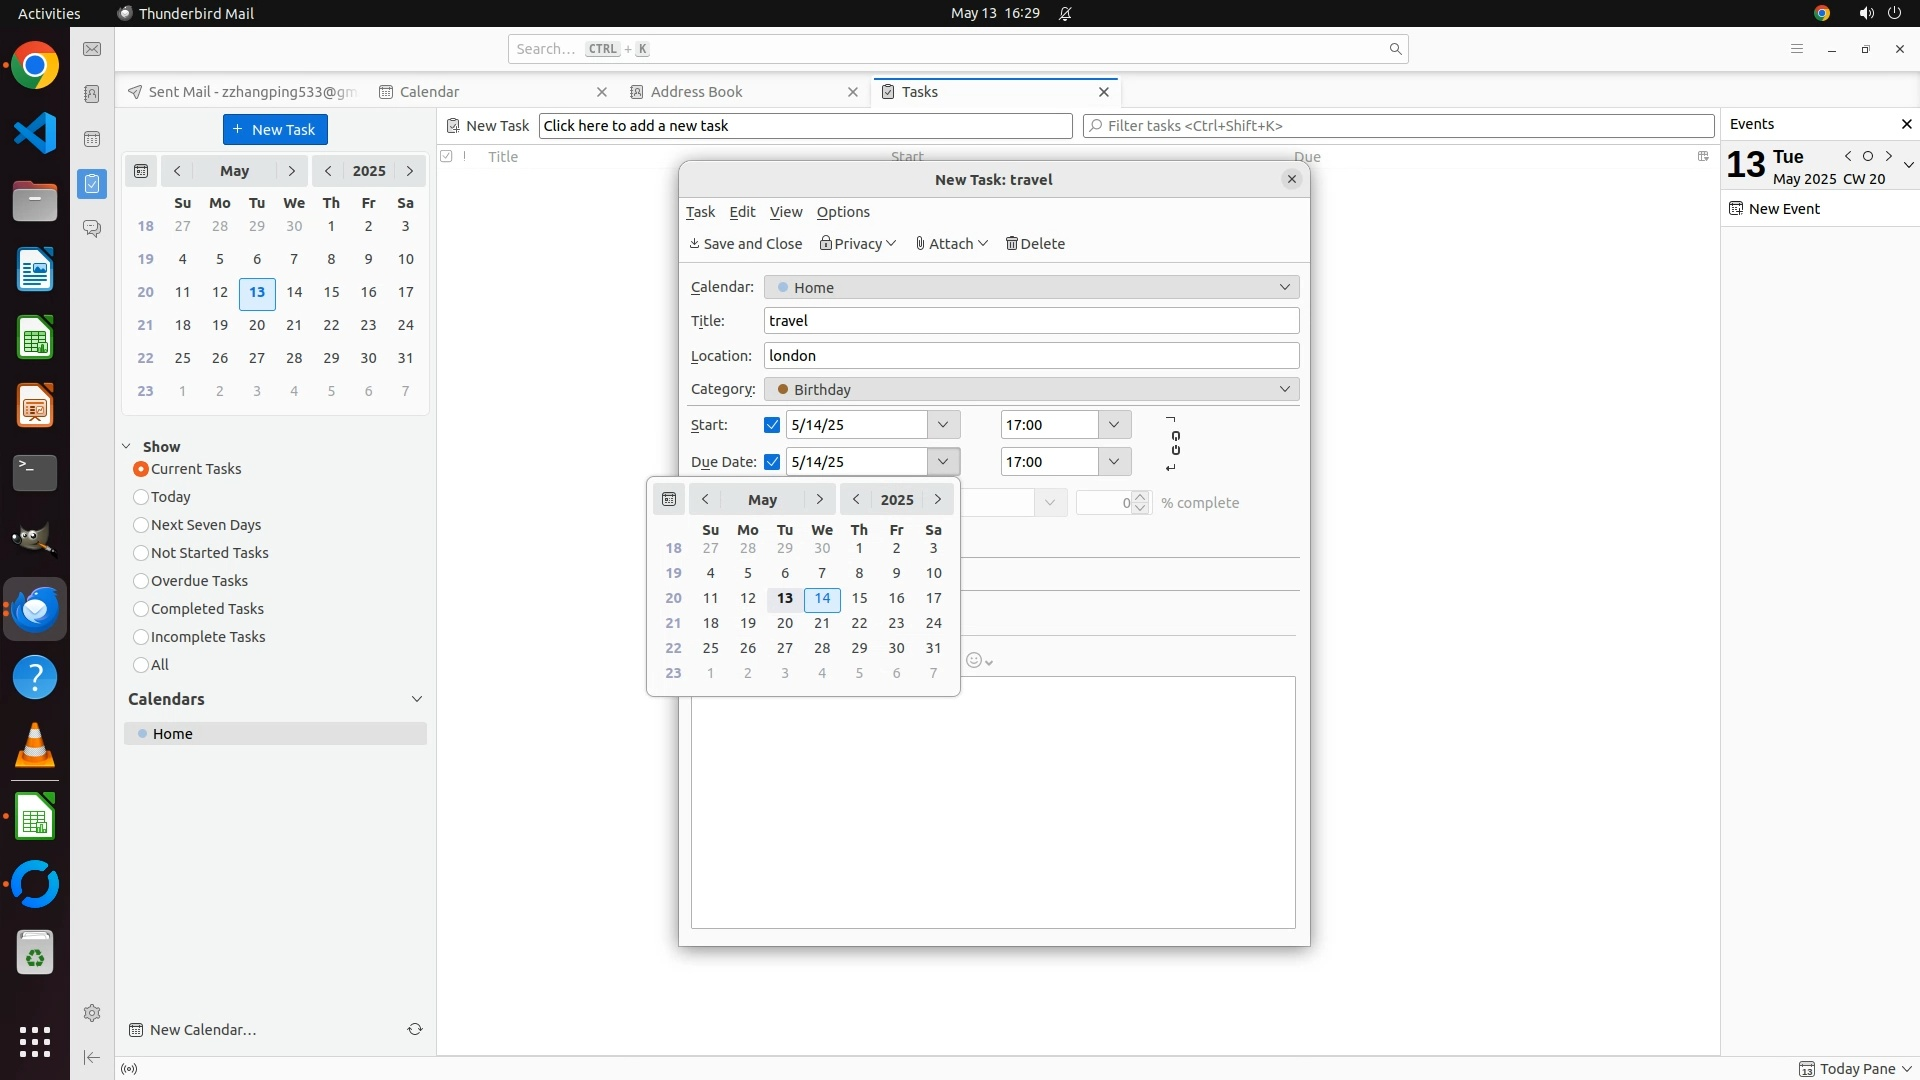Uncheck the Due Date checkbox
The width and height of the screenshot is (1920, 1080).
(772, 462)
